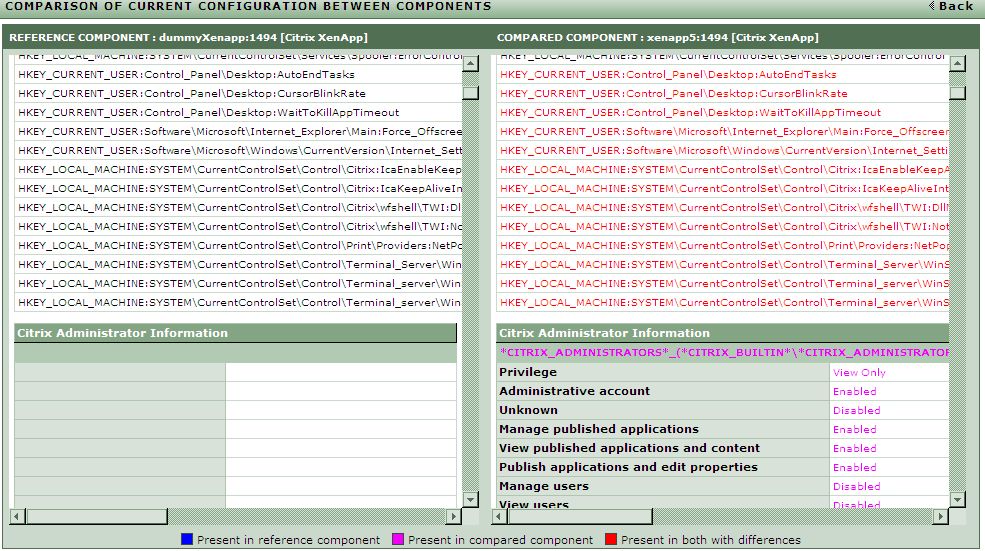The image size is (985, 551).
Task: Click the 'Administrative account' row label
Action: [574, 391]
